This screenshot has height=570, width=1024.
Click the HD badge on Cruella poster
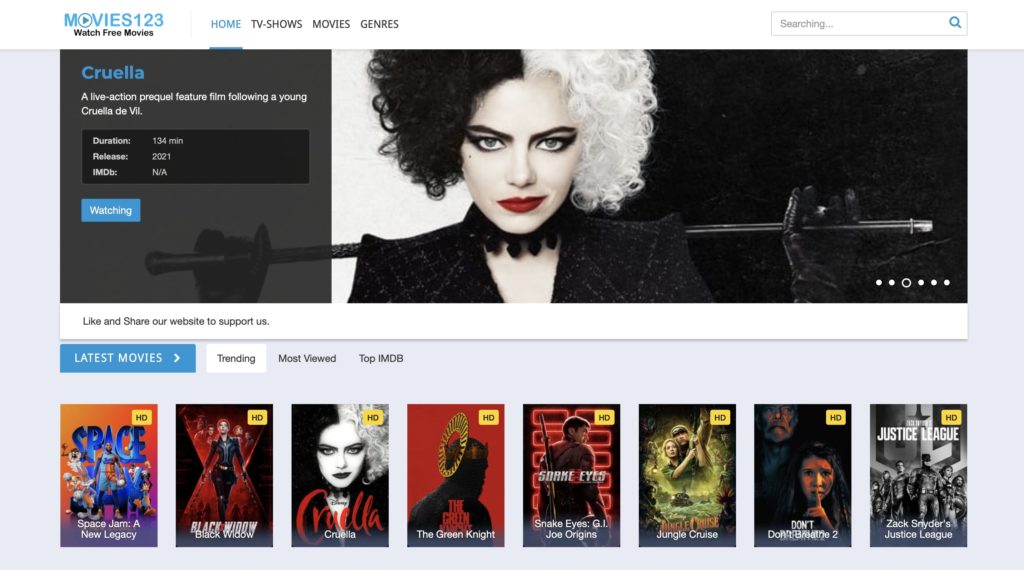pyautogui.click(x=372, y=417)
